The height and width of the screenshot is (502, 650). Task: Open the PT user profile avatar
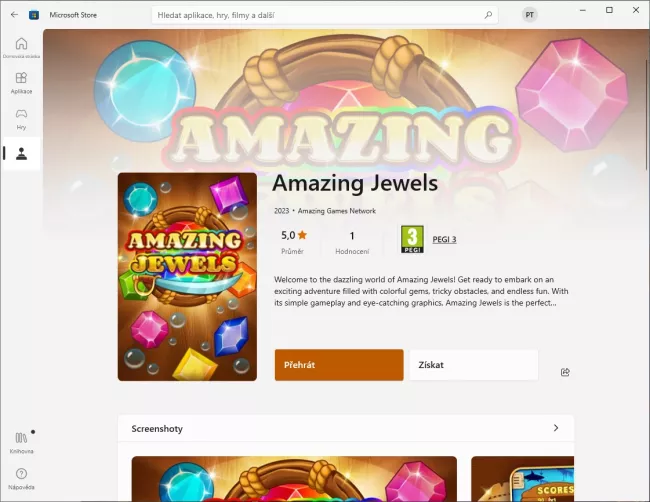529,15
